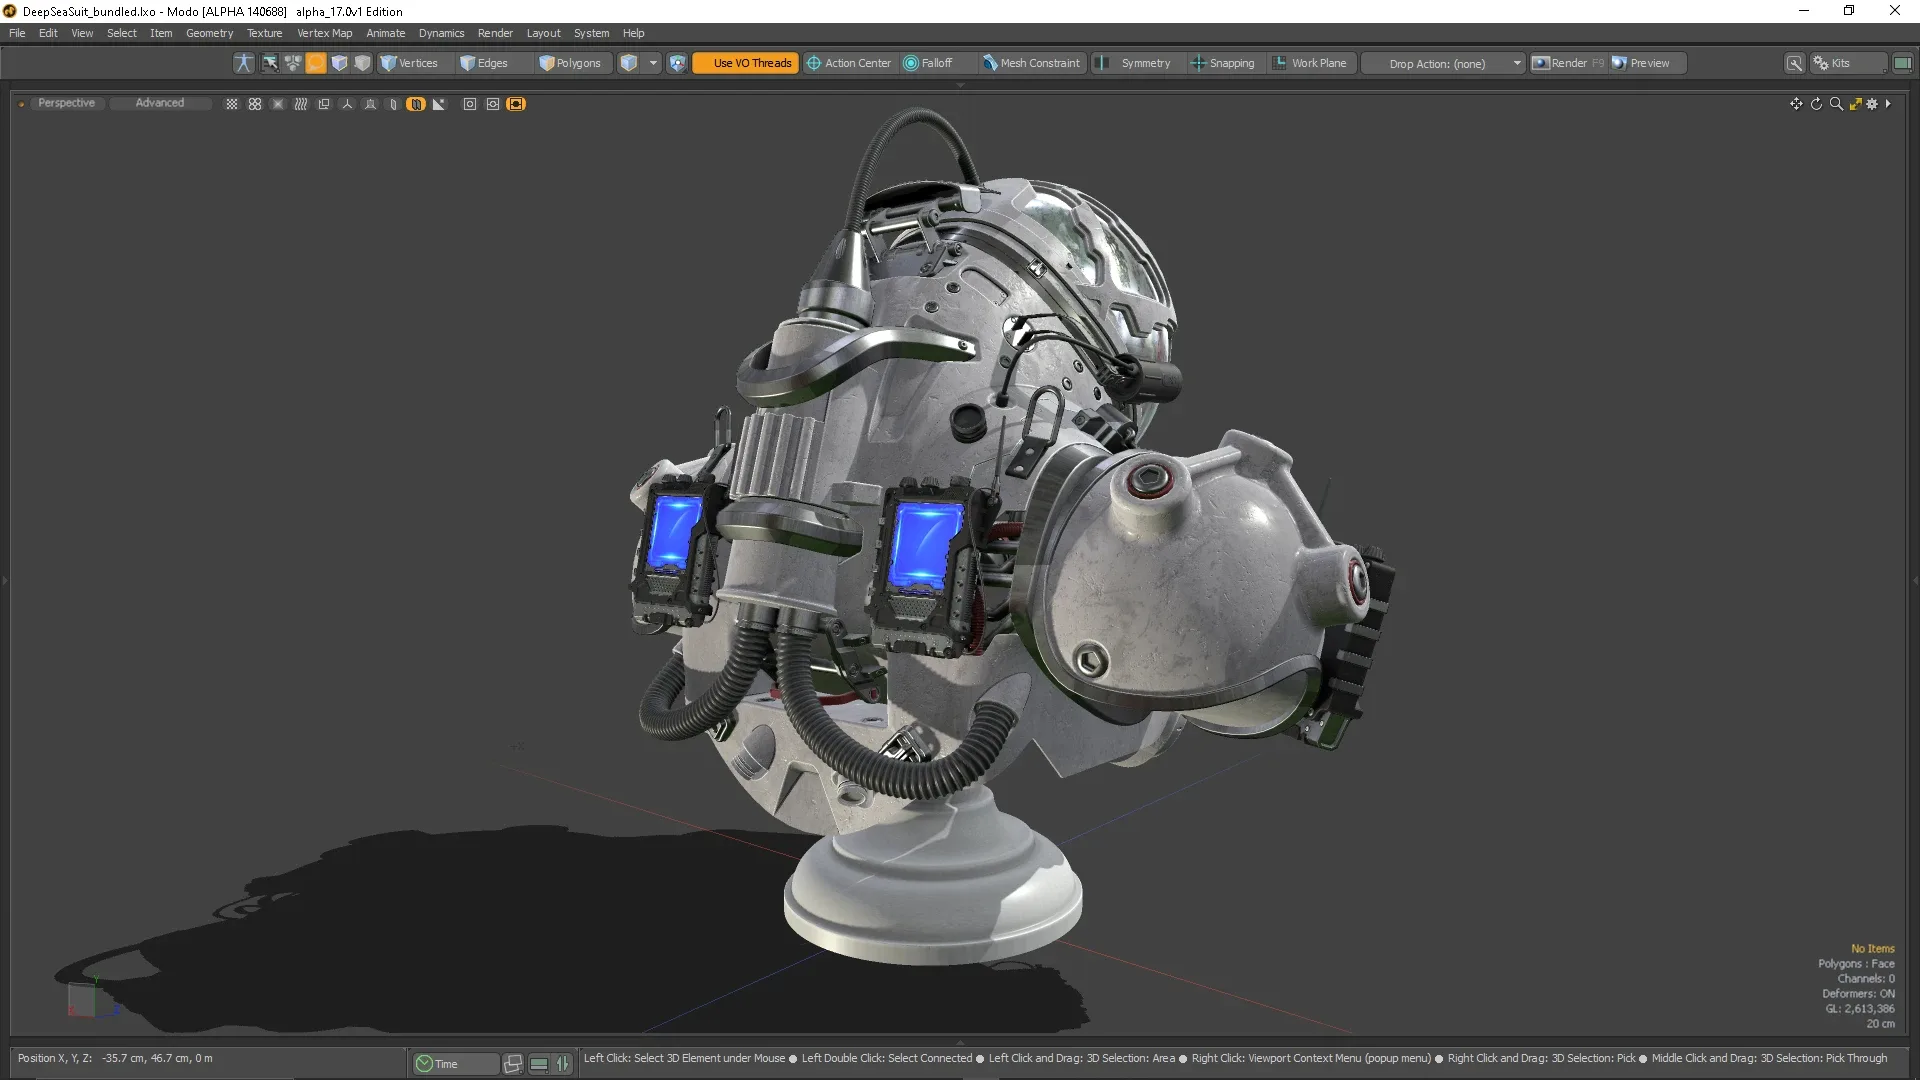Open viewport settings gear icon
Screen dimensions: 1920x1080
[x=1872, y=104]
